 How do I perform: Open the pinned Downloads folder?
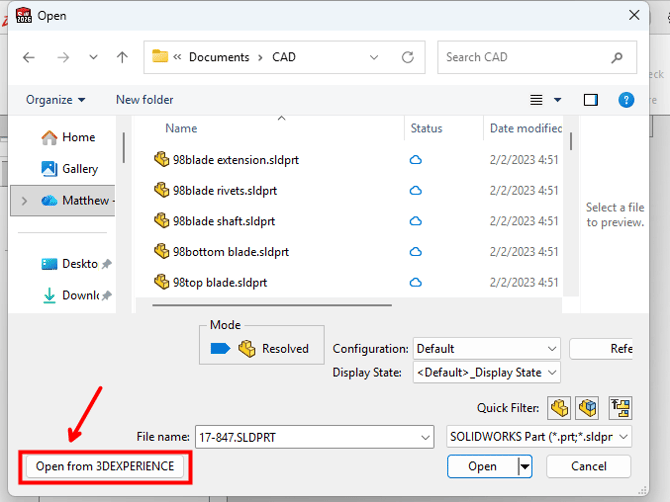[x=71, y=295]
